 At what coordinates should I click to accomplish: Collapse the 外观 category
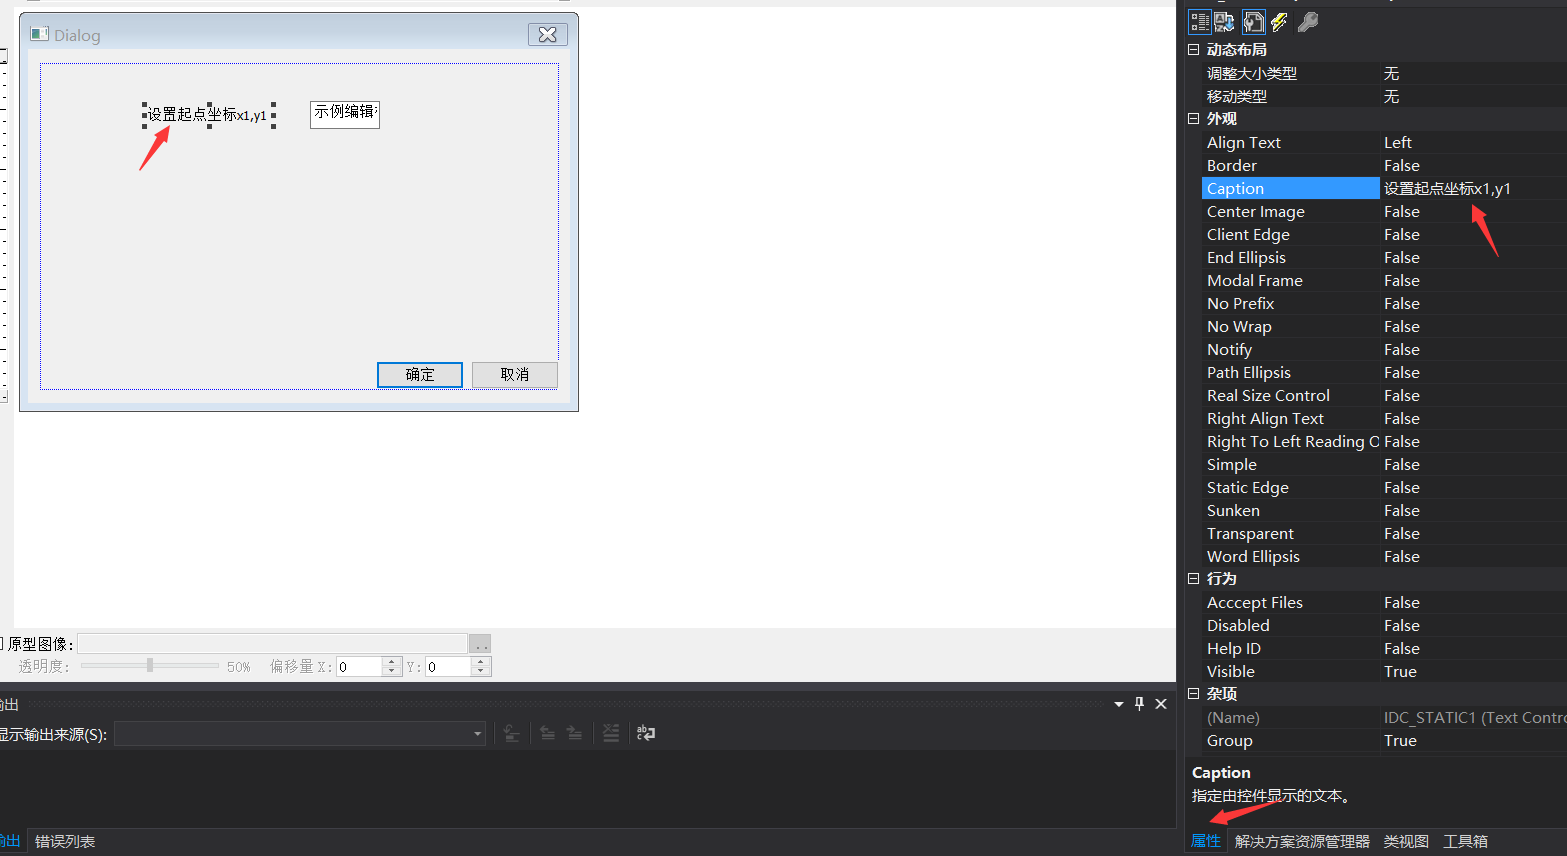click(1192, 118)
